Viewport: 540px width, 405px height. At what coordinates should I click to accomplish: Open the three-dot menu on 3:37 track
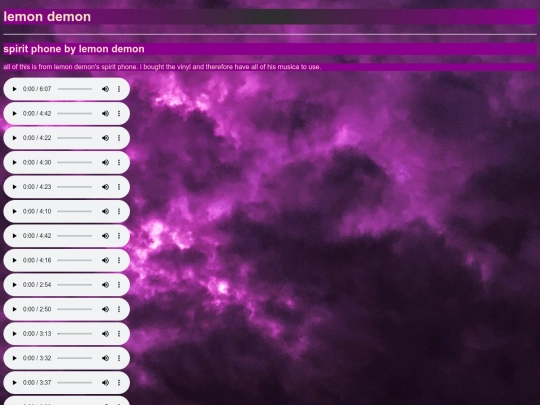click(119, 382)
